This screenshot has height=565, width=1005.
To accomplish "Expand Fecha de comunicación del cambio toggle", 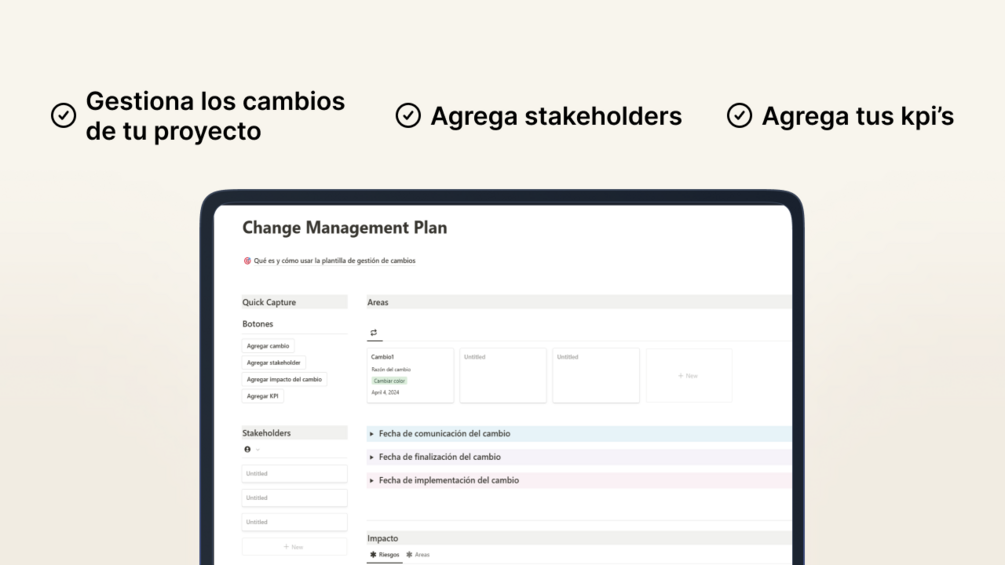I will click(372, 434).
